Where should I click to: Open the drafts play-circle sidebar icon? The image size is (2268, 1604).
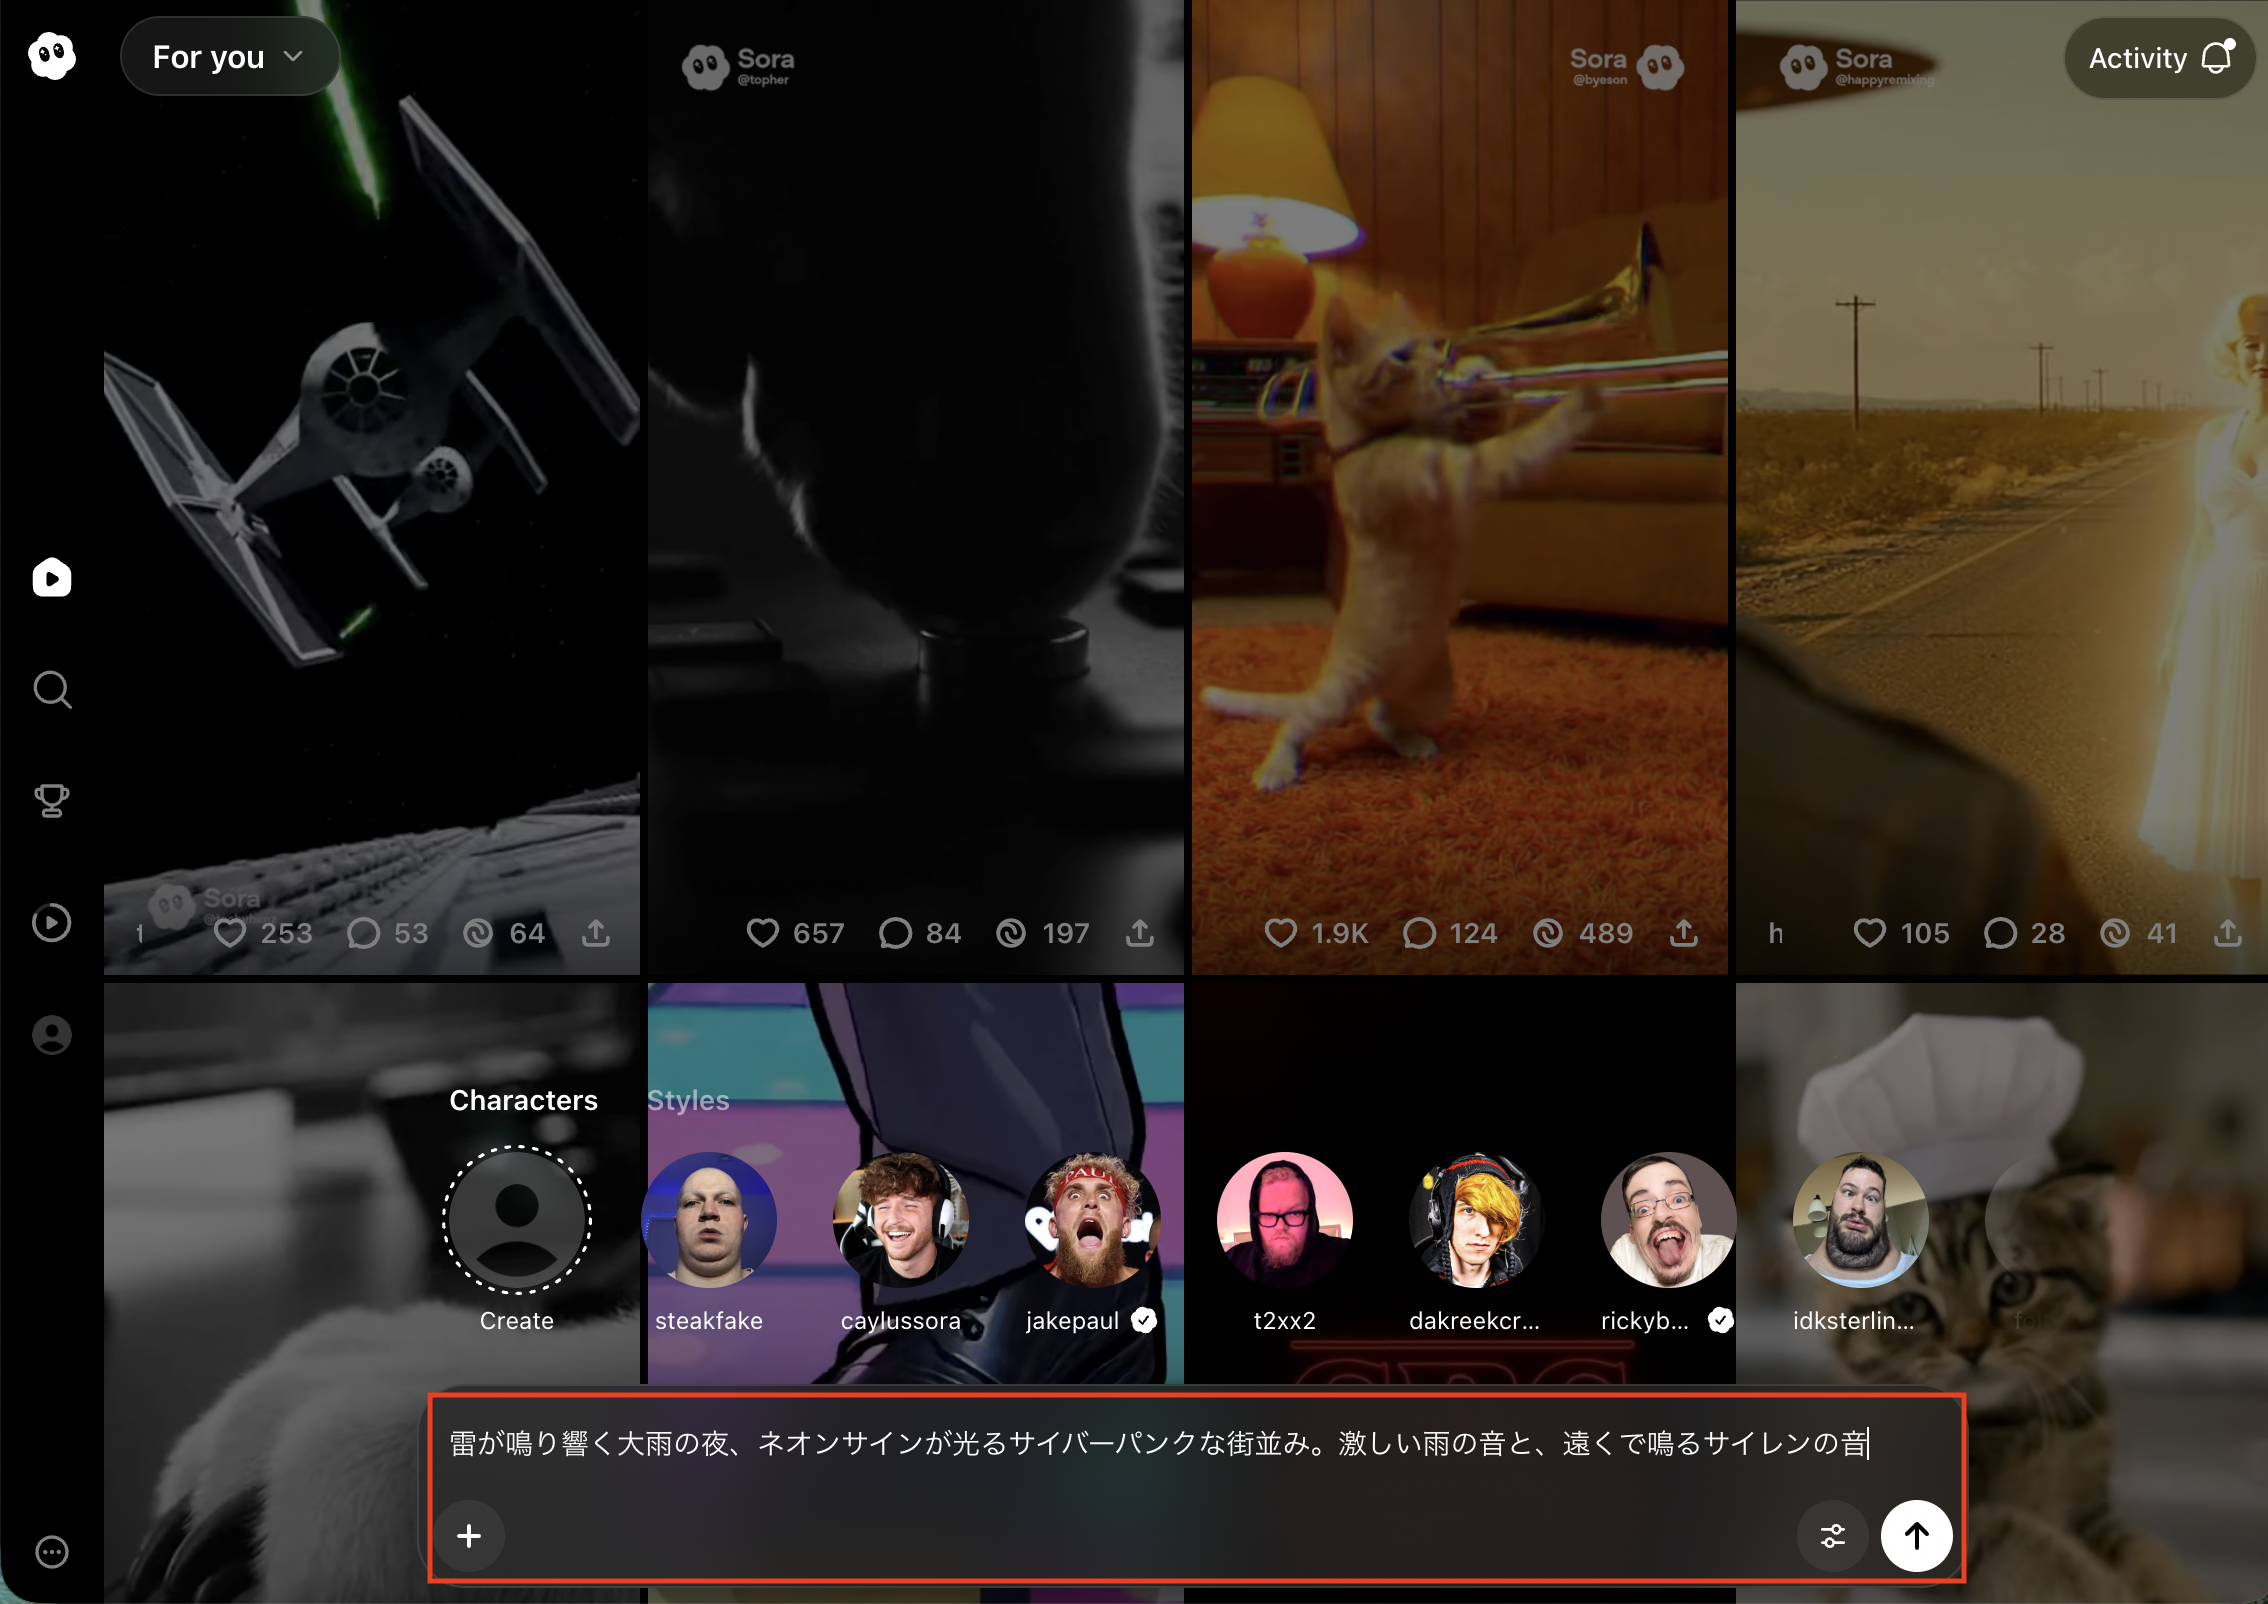[x=52, y=922]
